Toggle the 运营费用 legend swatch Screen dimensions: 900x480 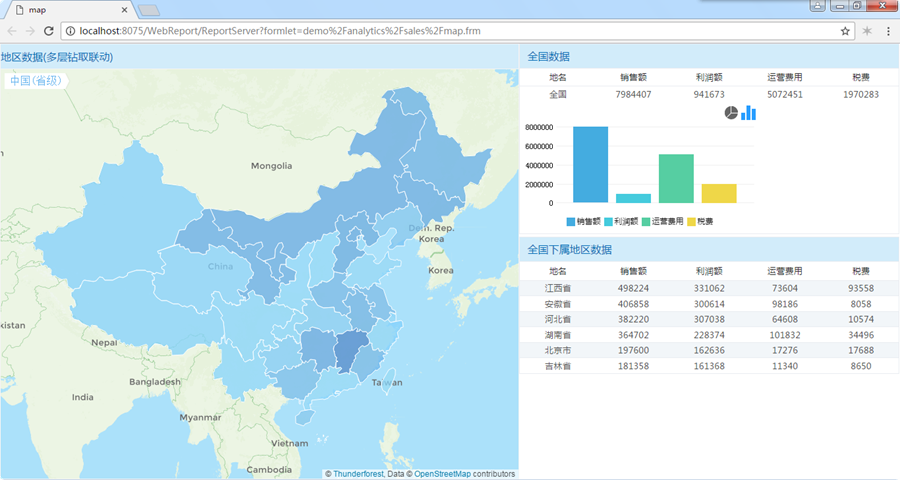(x=646, y=222)
